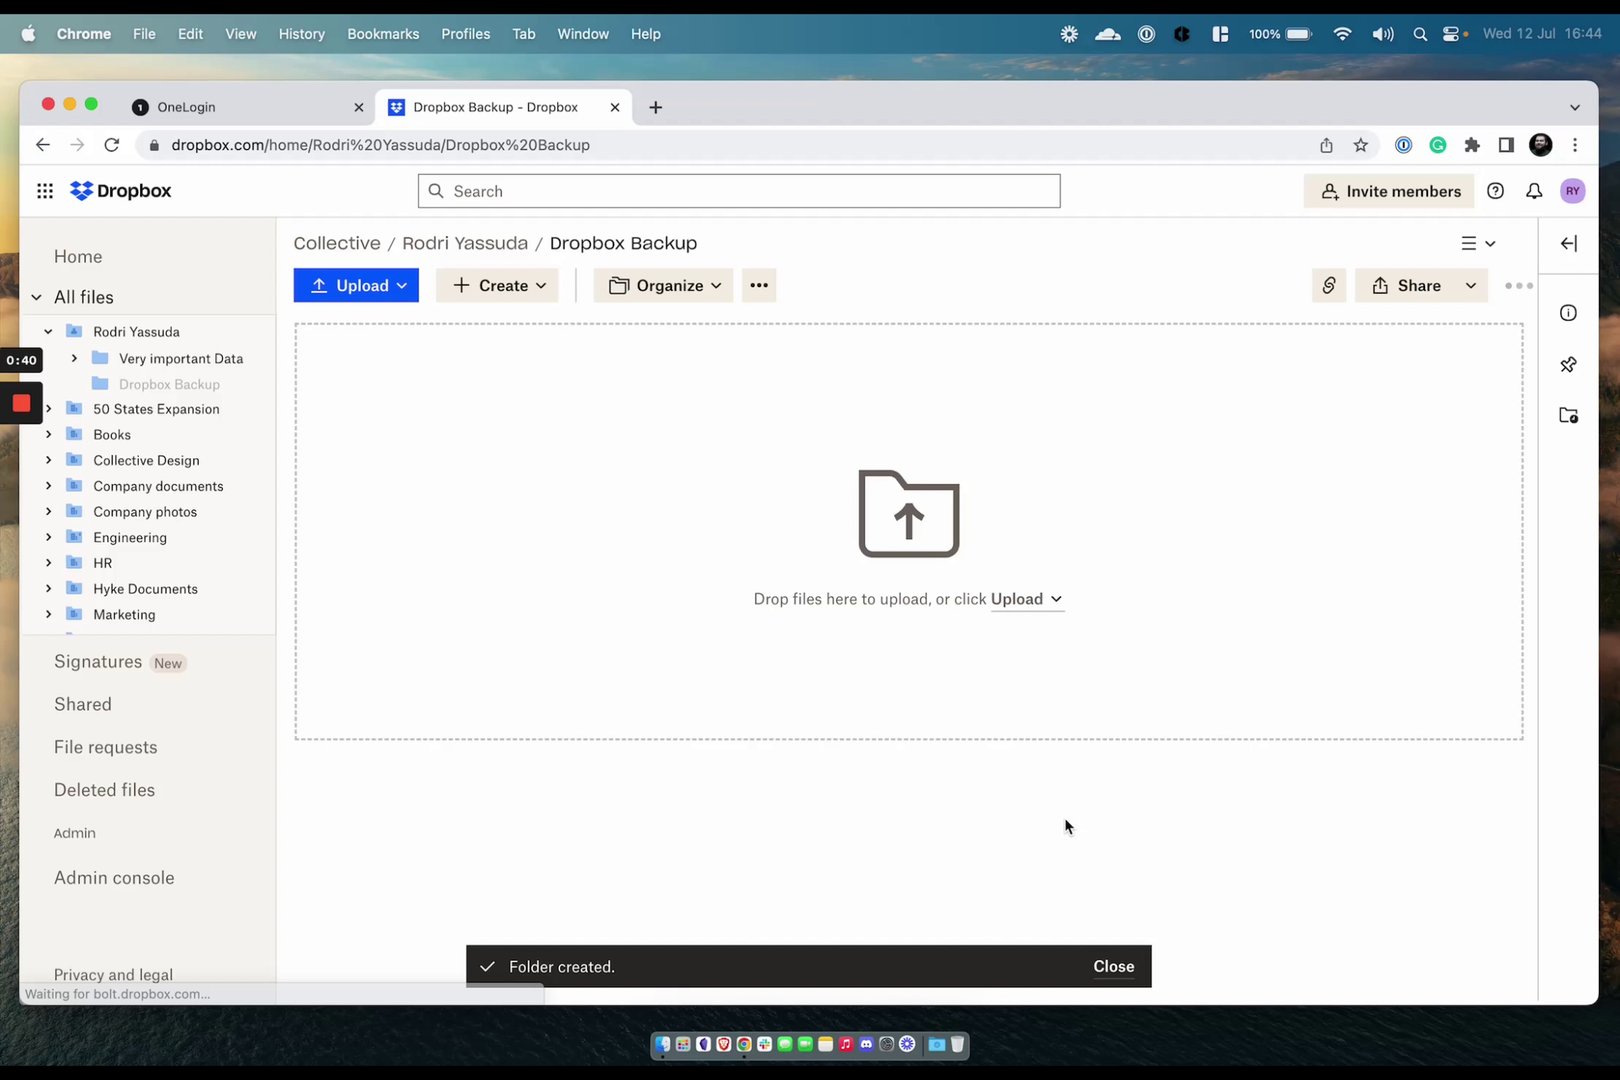Open the RY account avatar
The width and height of the screenshot is (1620, 1080).
1572,190
